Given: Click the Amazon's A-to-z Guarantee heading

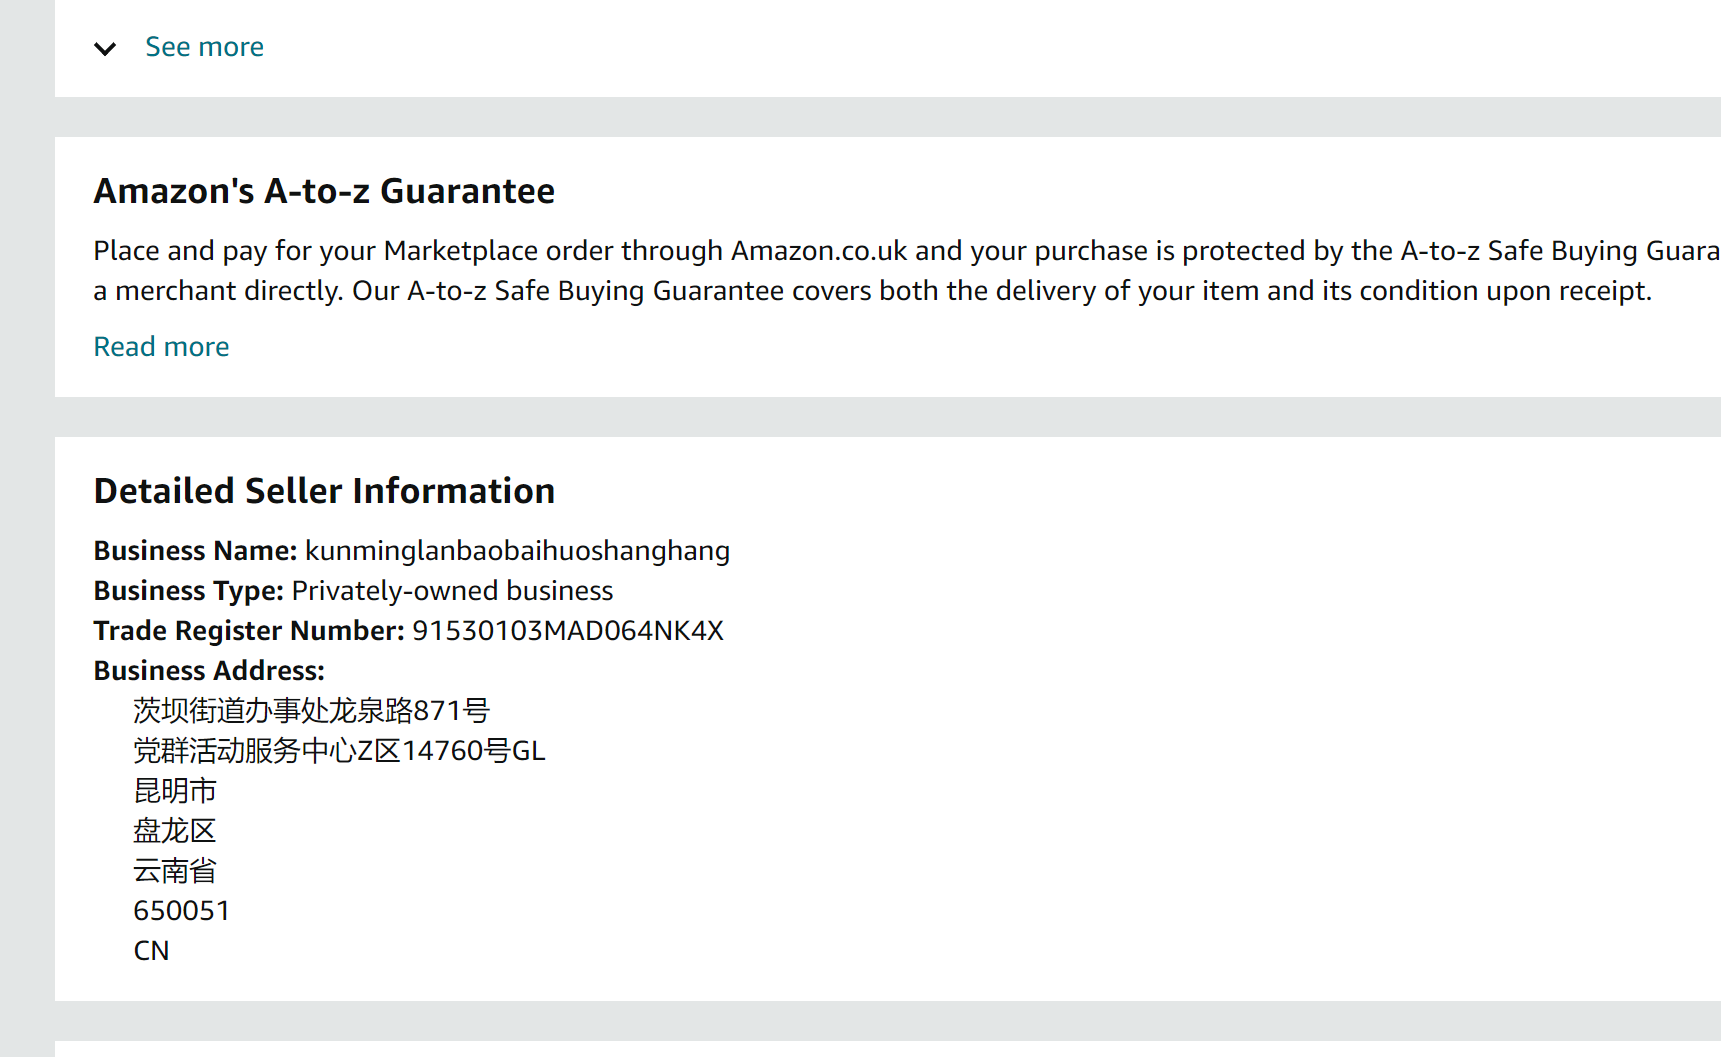Looking at the screenshot, I should (x=324, y=191).
